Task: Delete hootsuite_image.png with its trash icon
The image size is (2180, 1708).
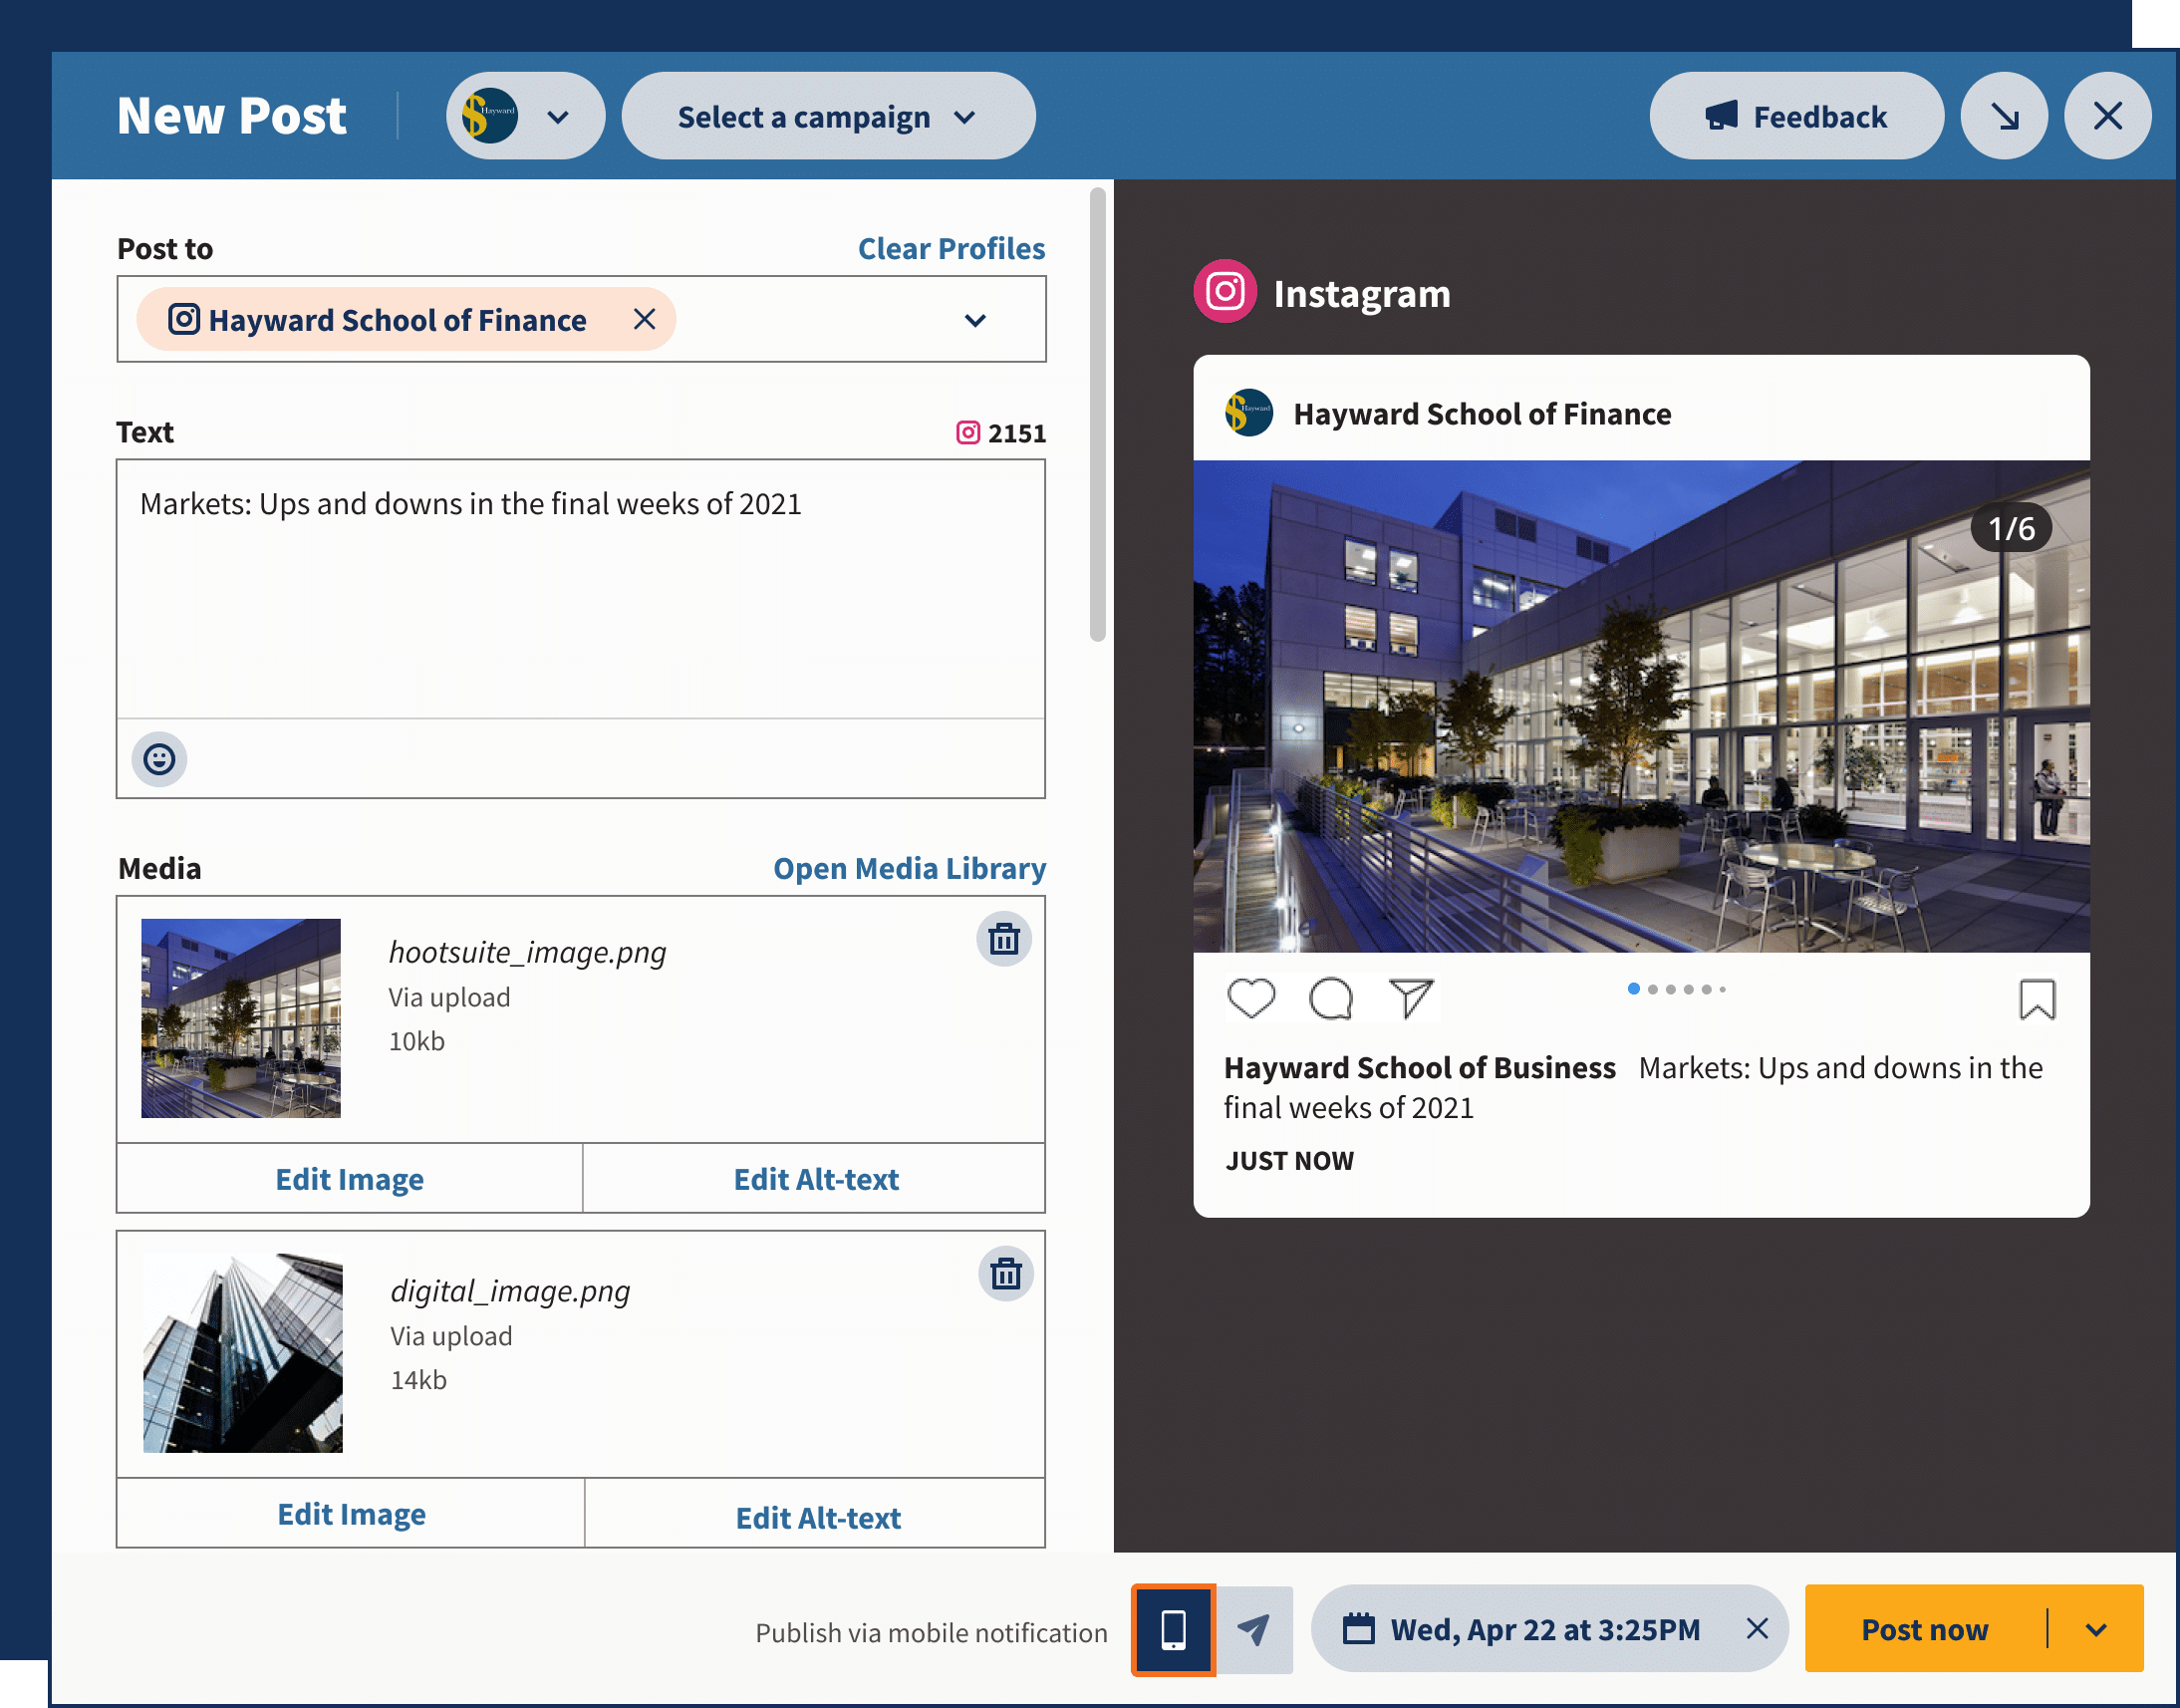Action: [1003, 939]
